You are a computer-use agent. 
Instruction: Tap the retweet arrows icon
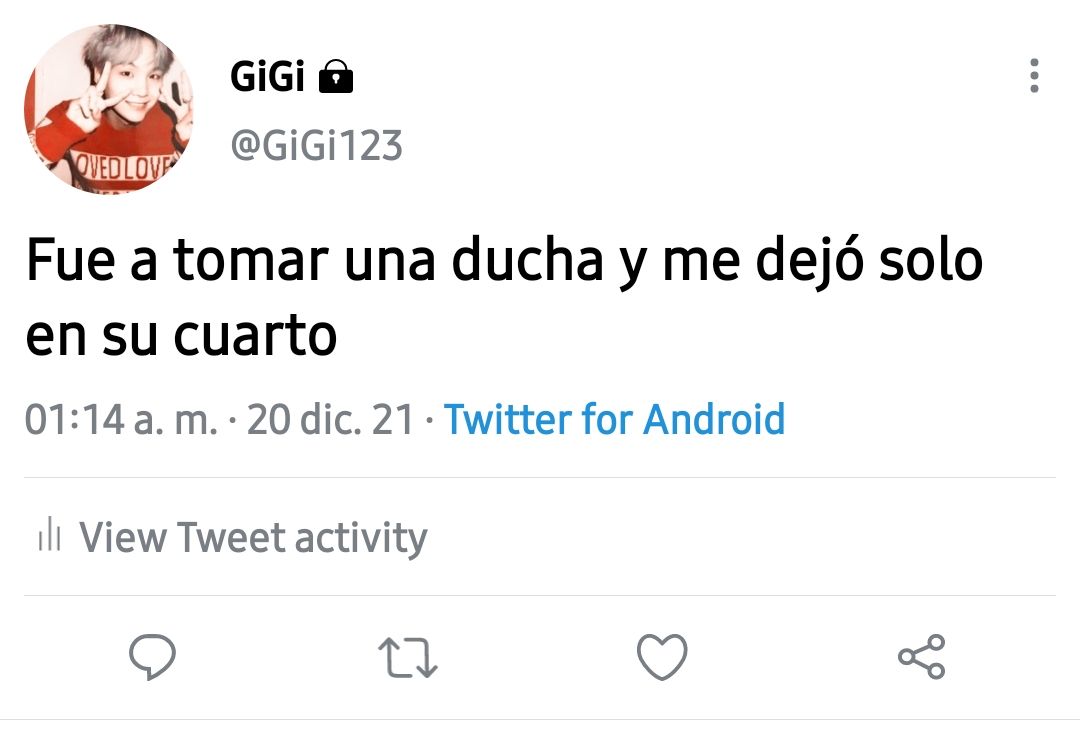coord(408,658)
